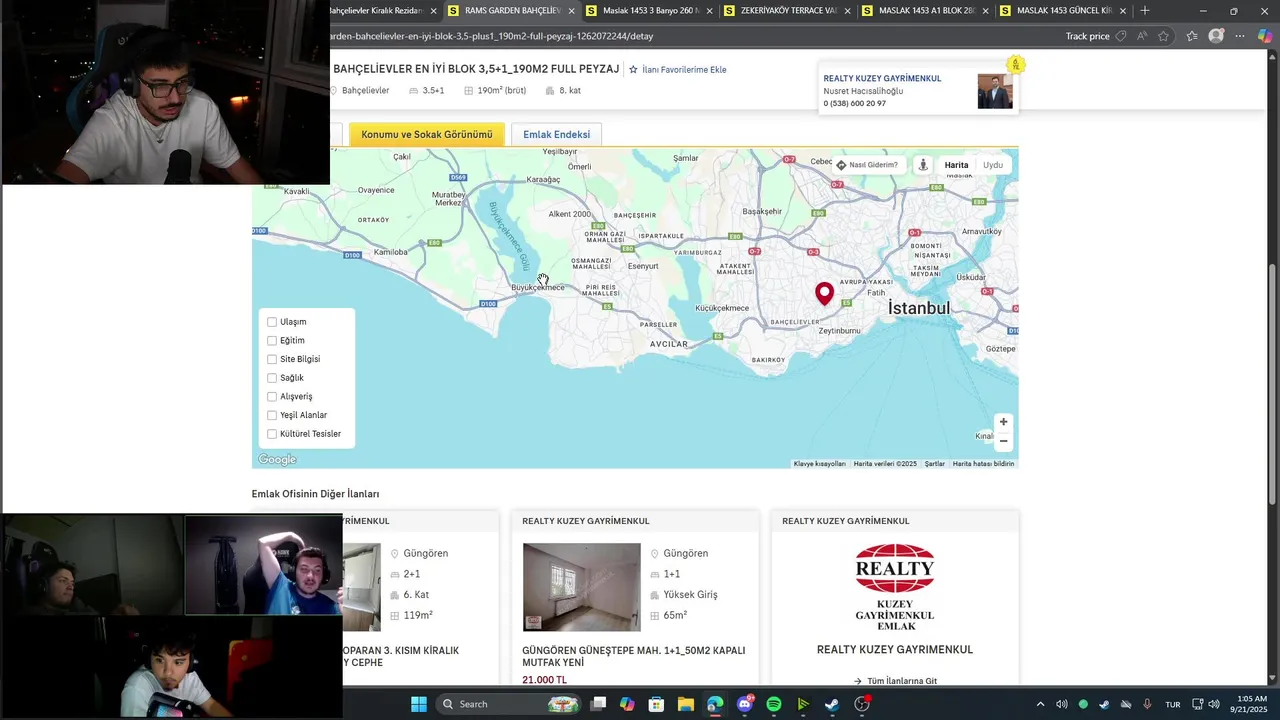1280x720 pixels.
Task: Add page to favorites star icon
Action: click(1163, 36)
